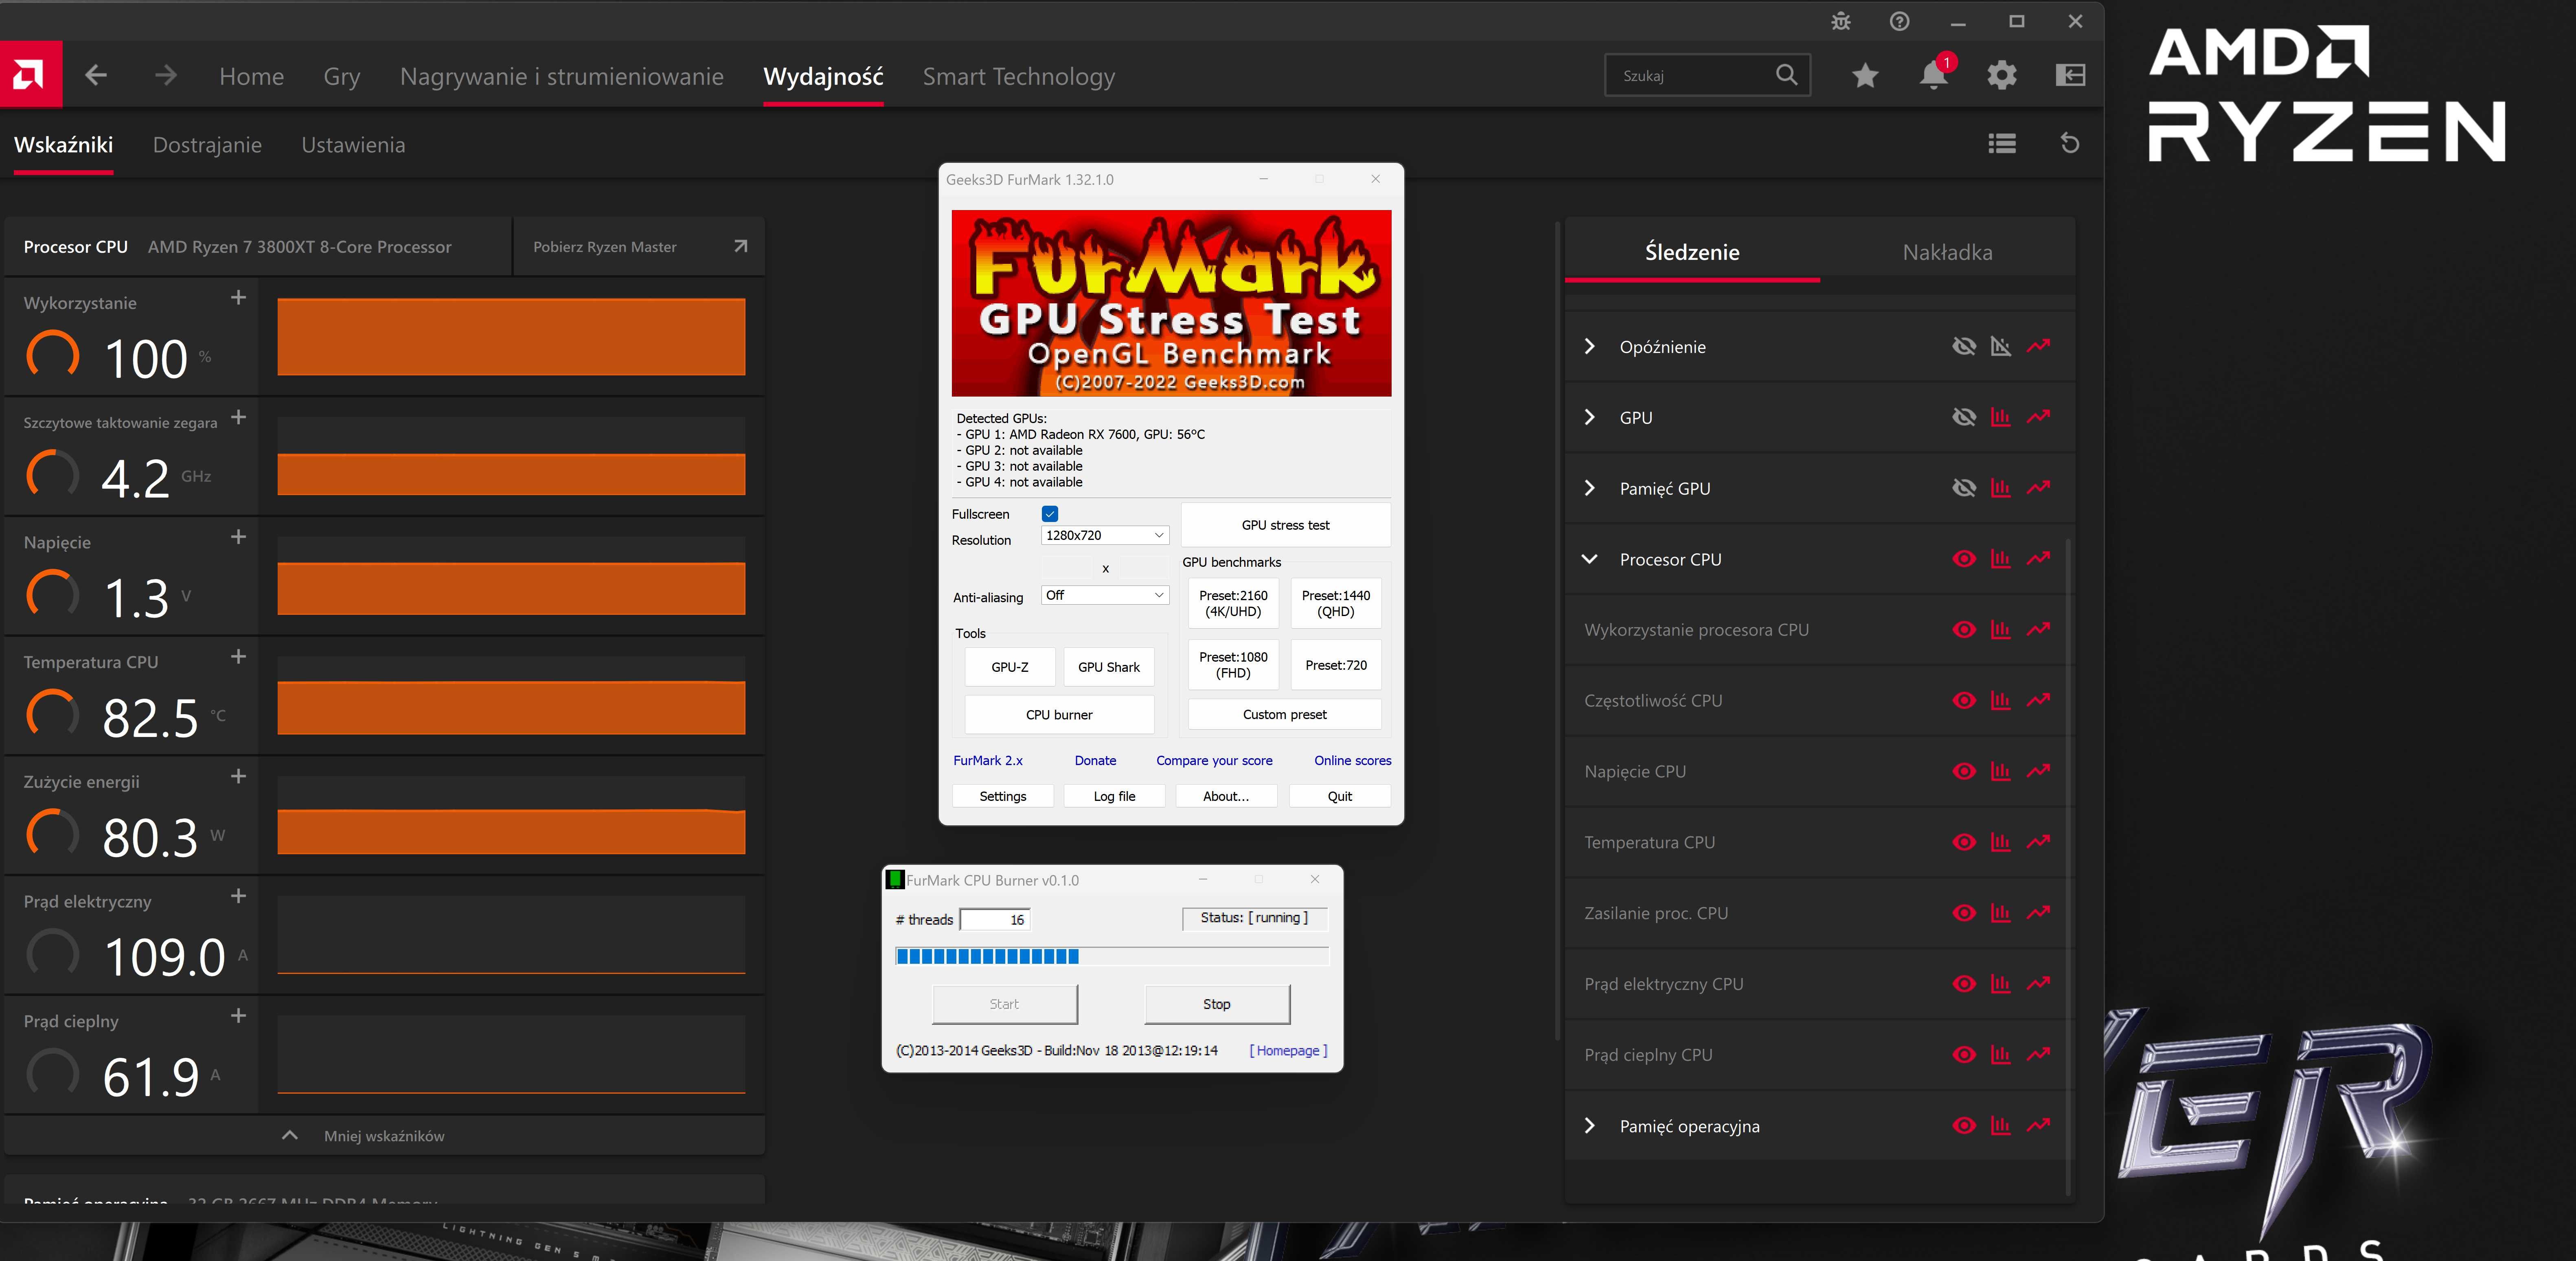
Task: Click the Compare your score link
Action: [1214, 760]
